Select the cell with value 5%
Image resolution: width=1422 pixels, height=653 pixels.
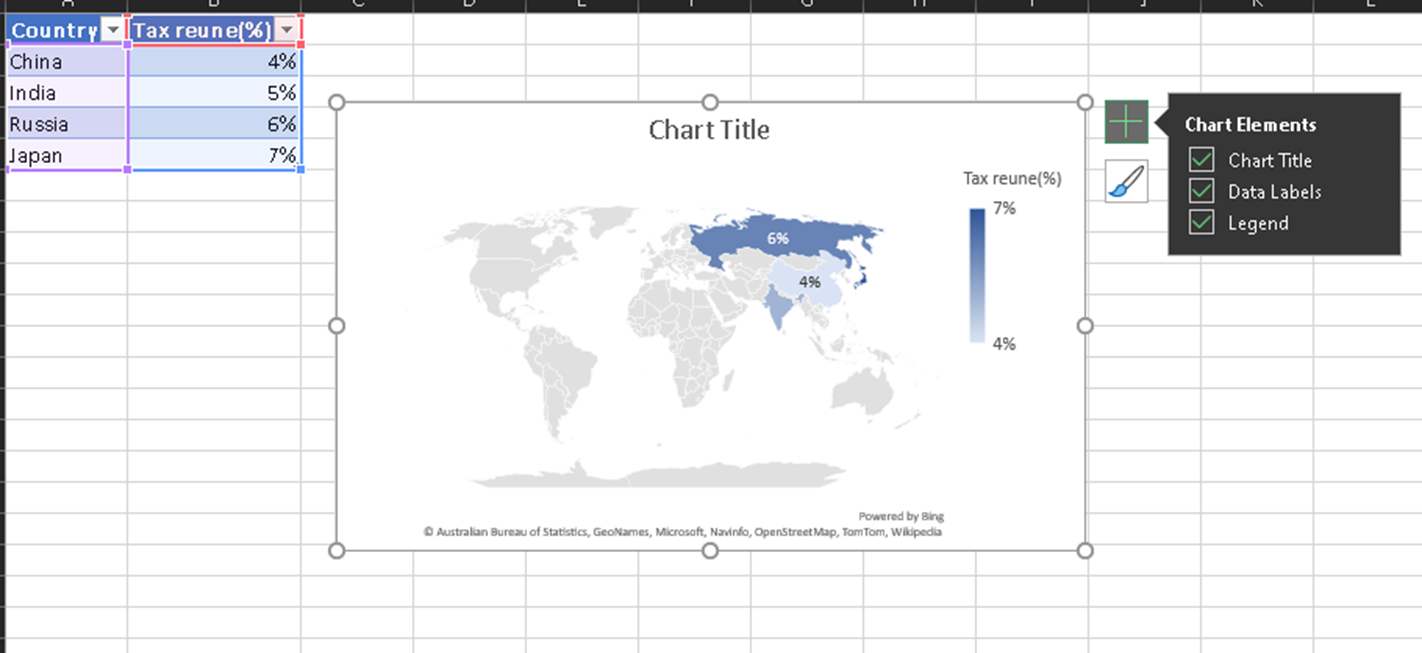pos(214,93)
